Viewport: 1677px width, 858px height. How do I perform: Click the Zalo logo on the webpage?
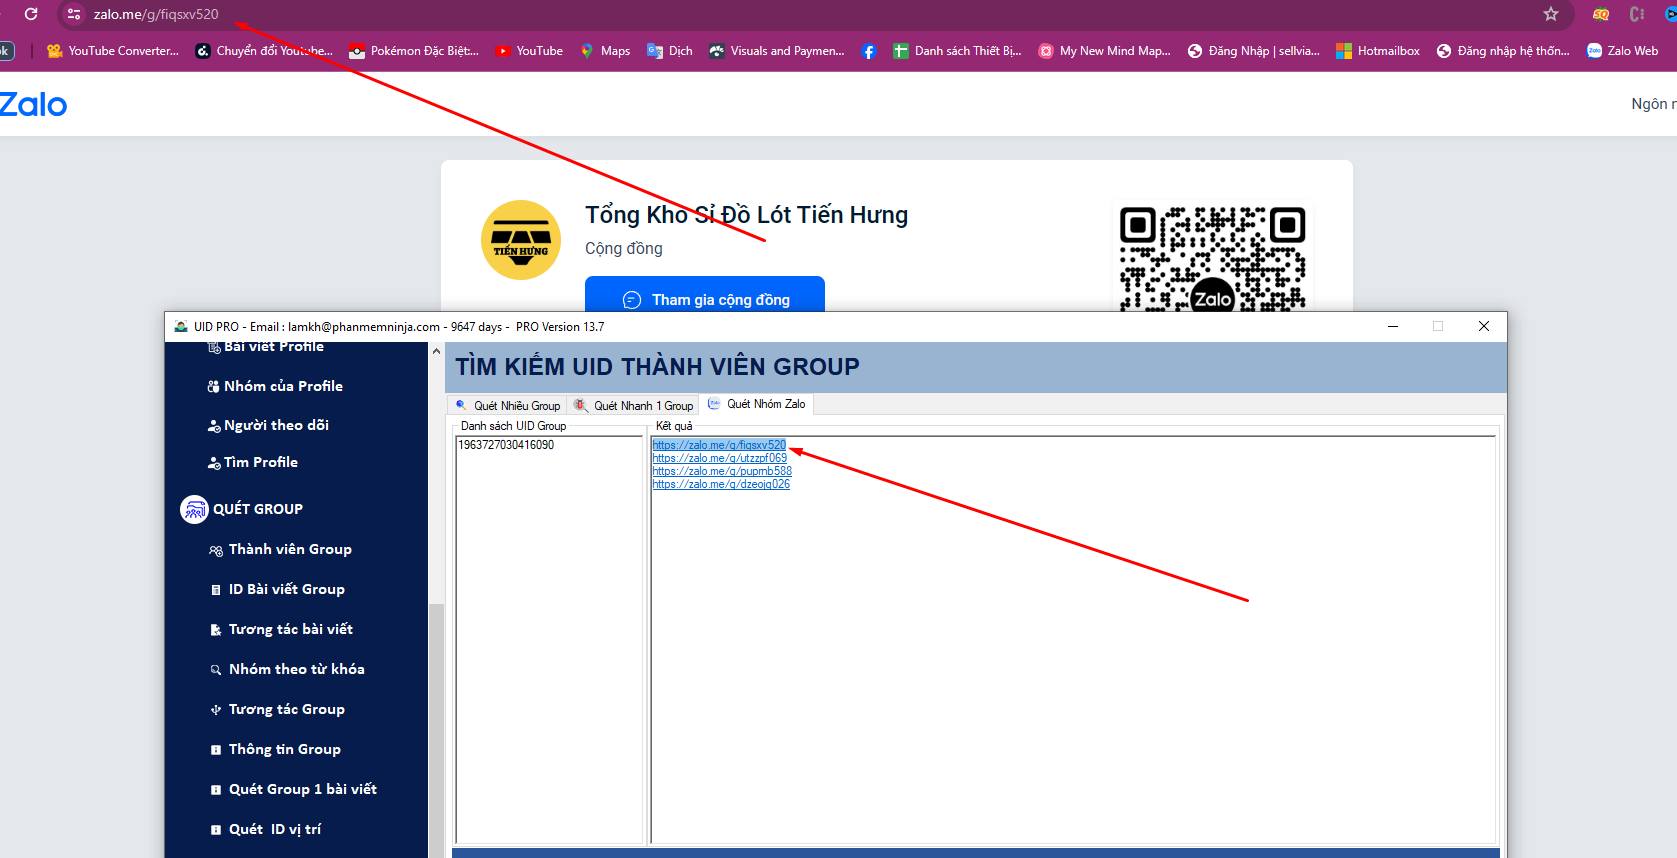pyautogui.click(x=33, y=104)
